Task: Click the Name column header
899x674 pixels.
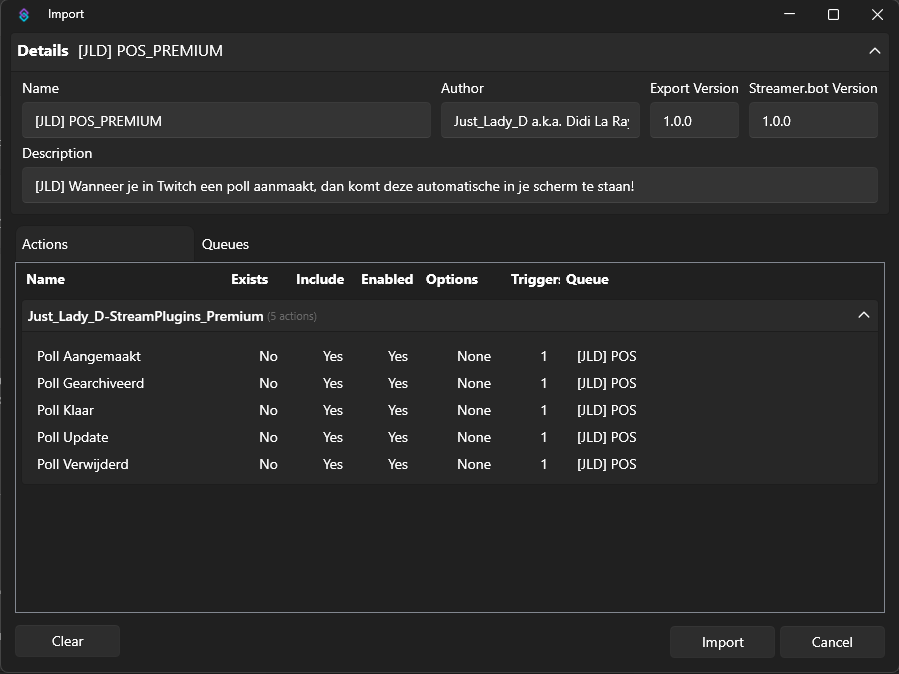Action: [x=46, y=279]
